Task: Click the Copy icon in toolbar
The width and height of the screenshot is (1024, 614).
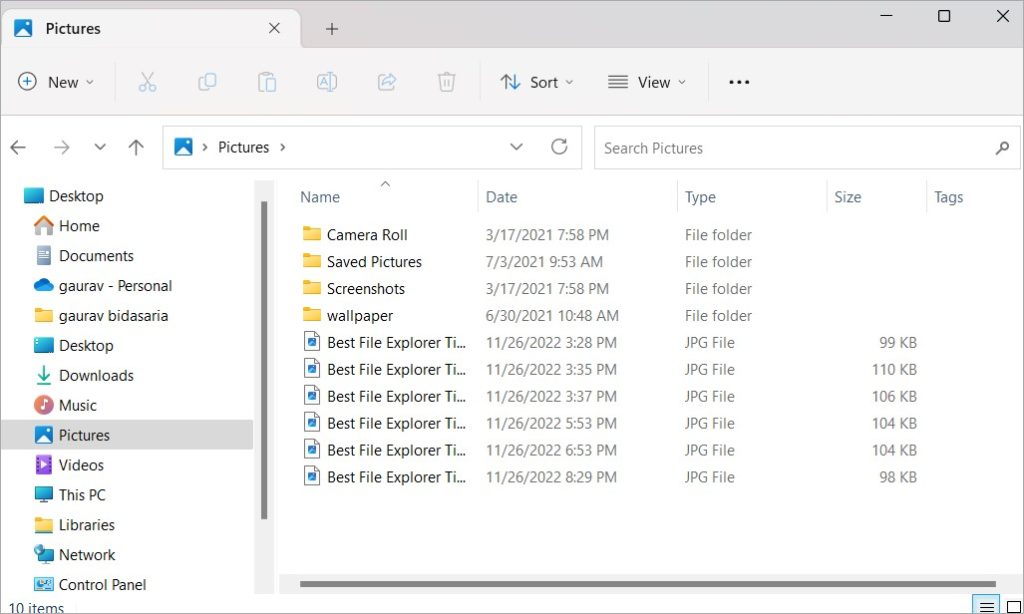Action: (207, 82)
